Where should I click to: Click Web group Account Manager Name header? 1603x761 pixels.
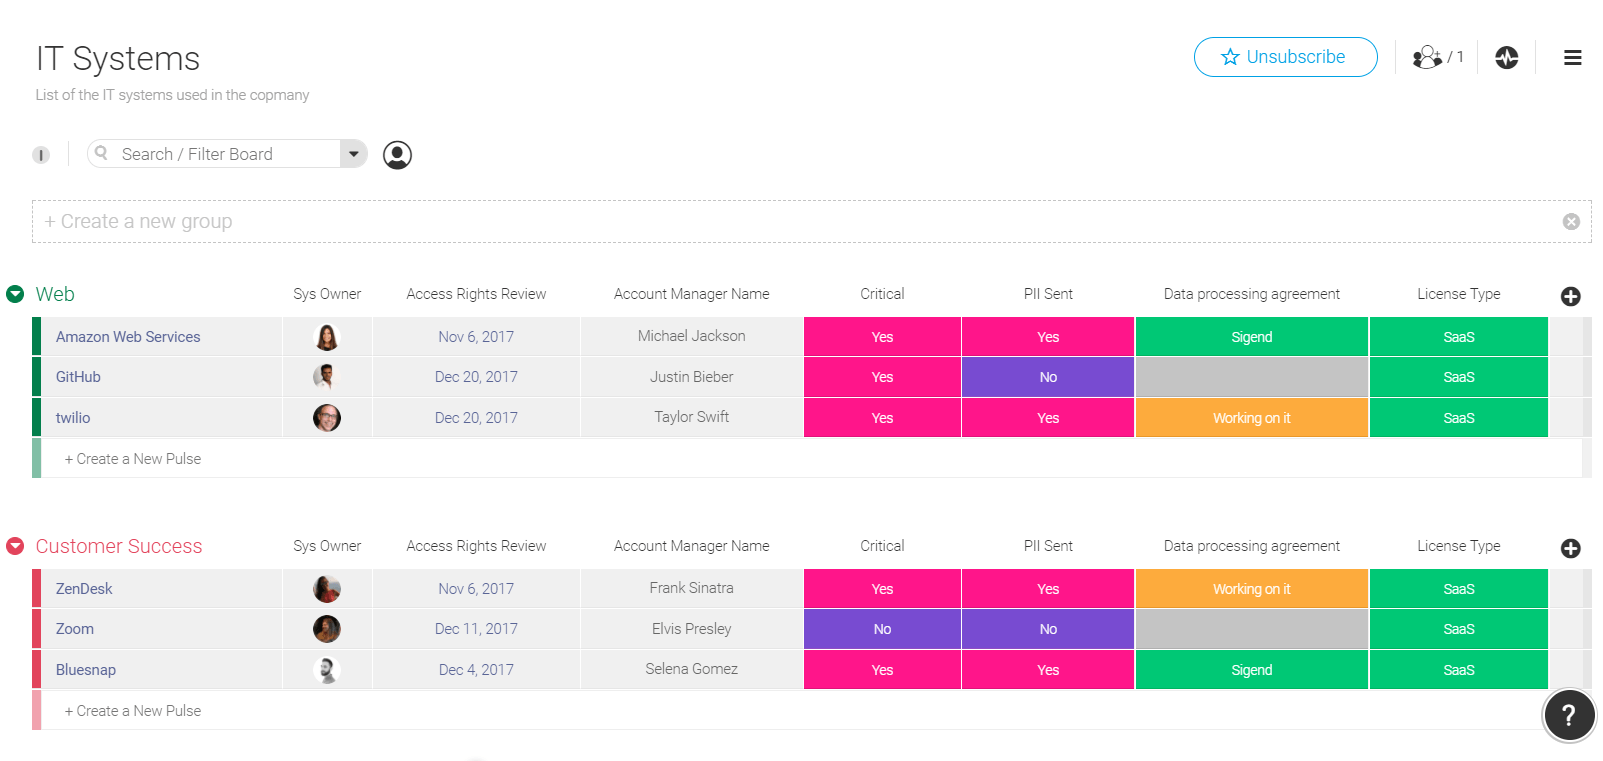pyautogui.click(x=692, y=294)
